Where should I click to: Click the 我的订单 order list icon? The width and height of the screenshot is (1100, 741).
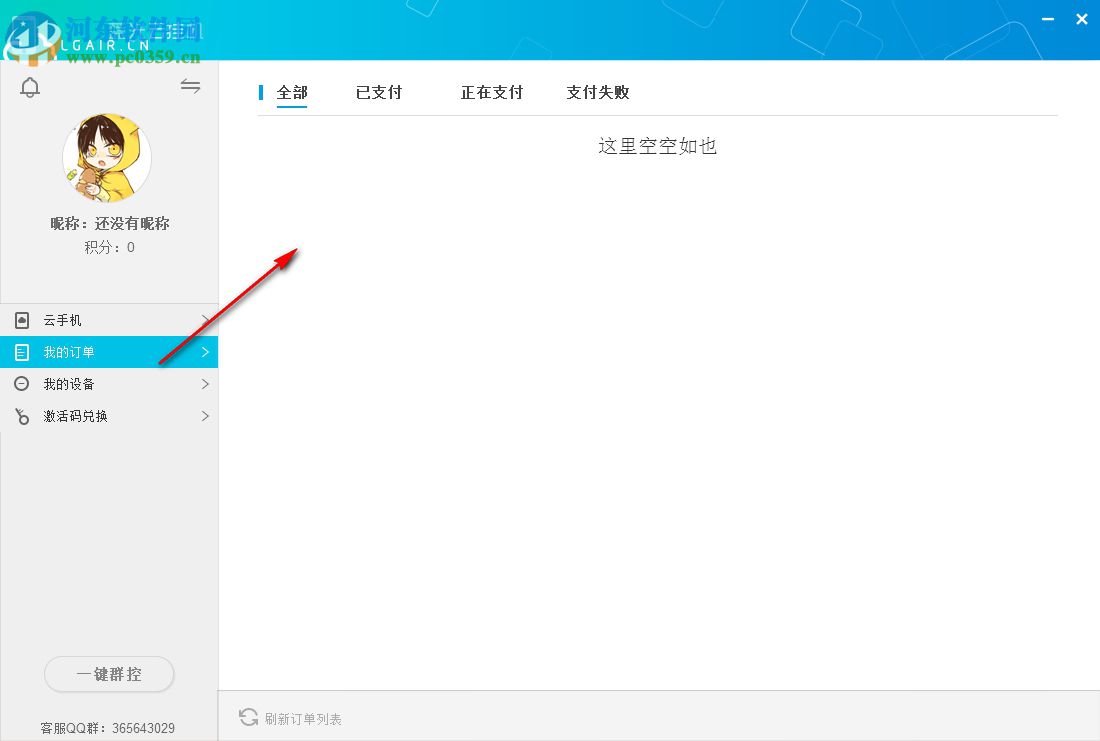[x=22, y=352]
